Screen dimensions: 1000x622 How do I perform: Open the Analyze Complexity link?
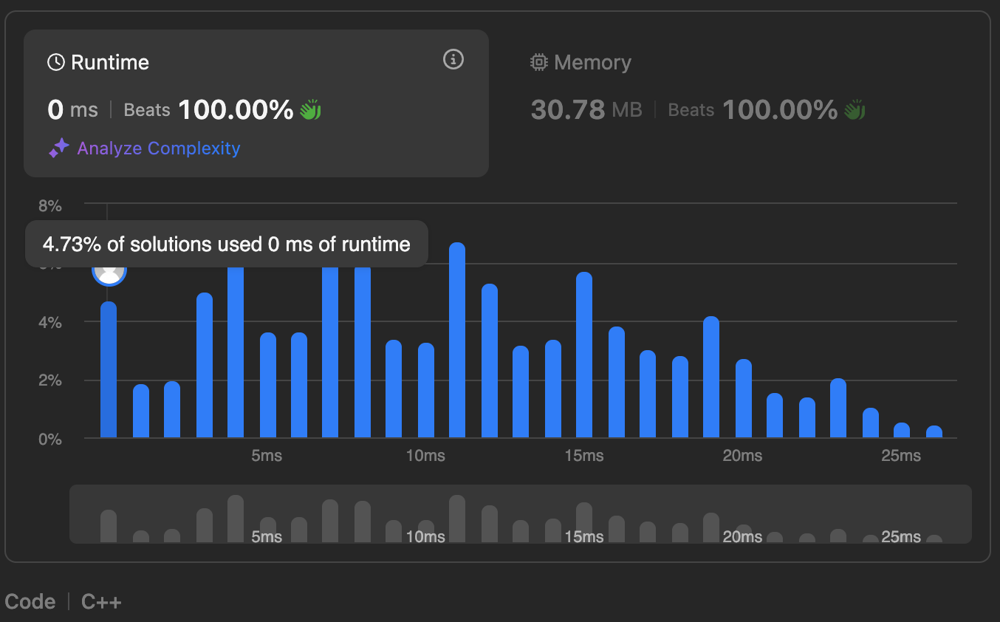[158, 148]
